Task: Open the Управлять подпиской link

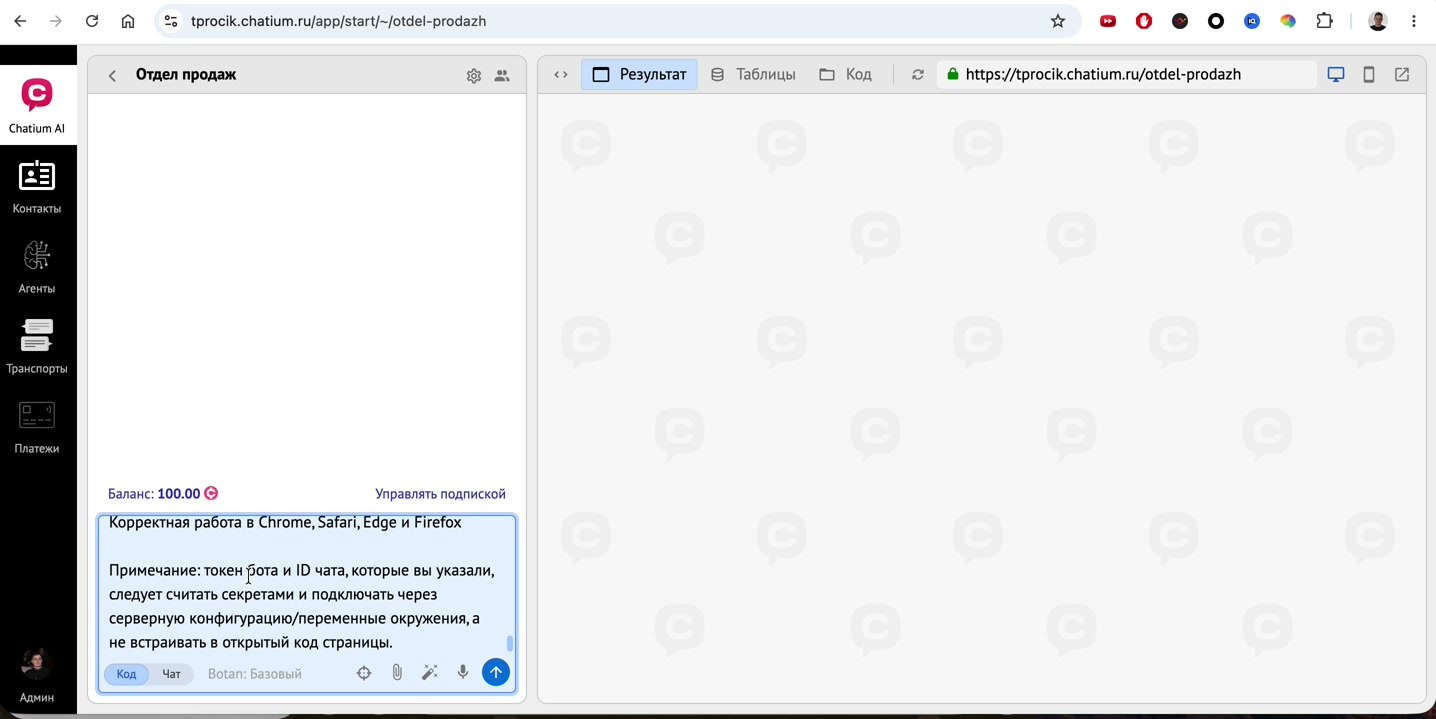Action: pyautogui.click(x=440, y=494)
